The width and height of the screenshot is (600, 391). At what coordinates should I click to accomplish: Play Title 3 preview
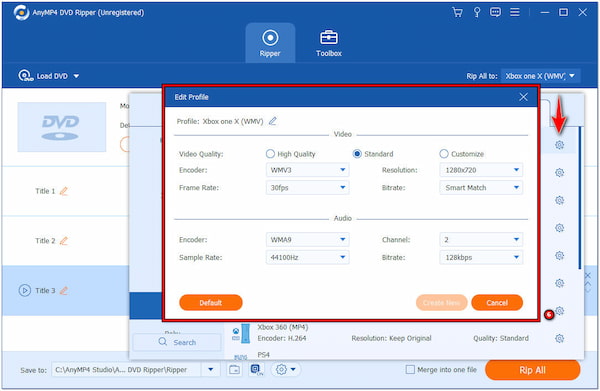coord(24,290)
